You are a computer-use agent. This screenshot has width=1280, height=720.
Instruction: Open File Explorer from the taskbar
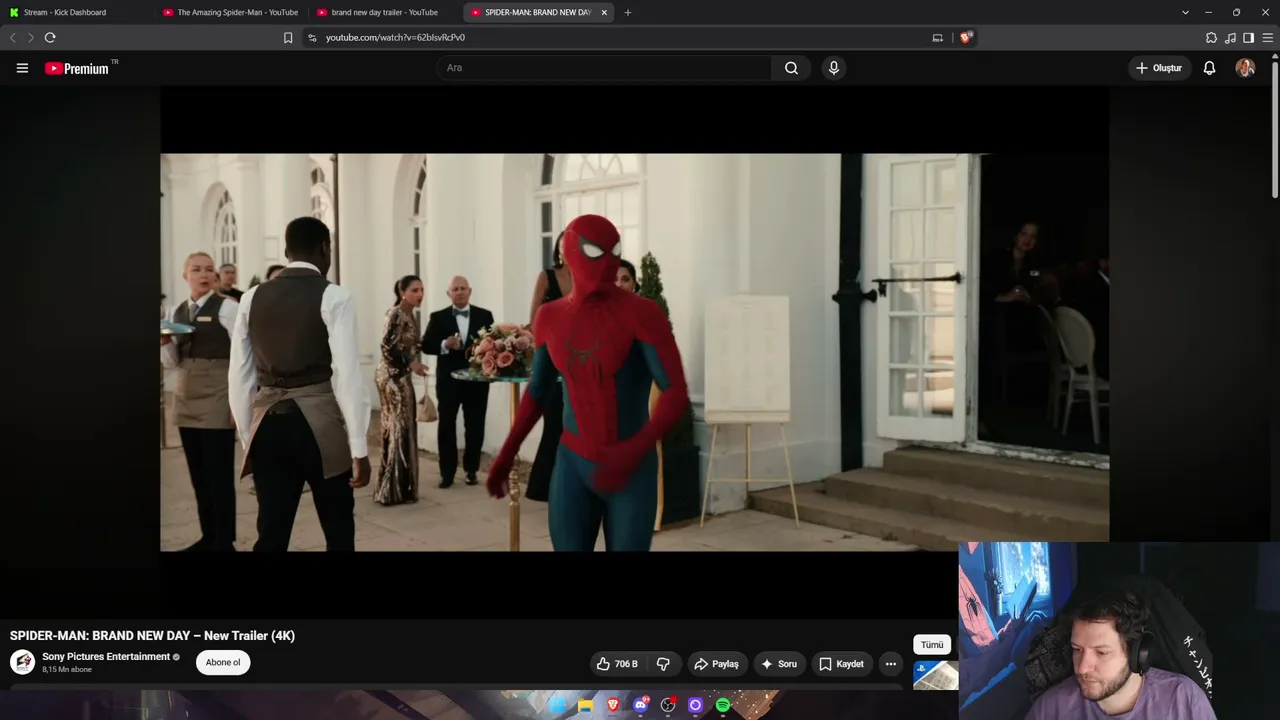point(585,705)
